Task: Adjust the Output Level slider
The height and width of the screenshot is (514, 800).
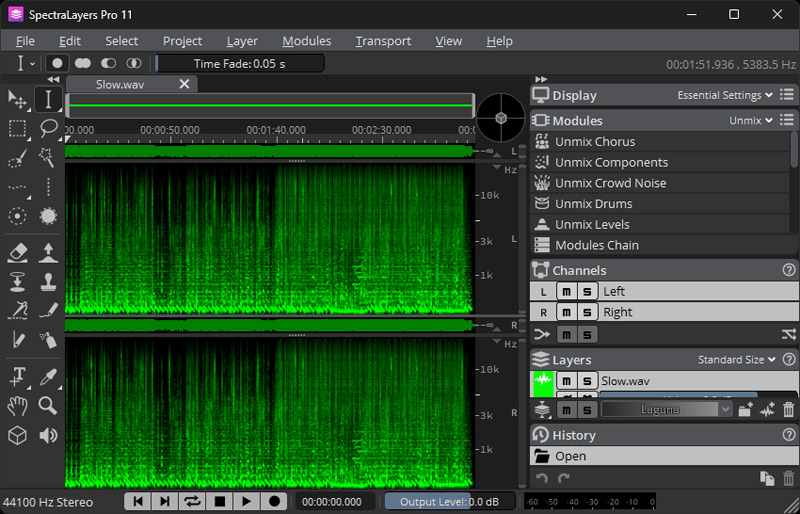Action: [449, 502]
